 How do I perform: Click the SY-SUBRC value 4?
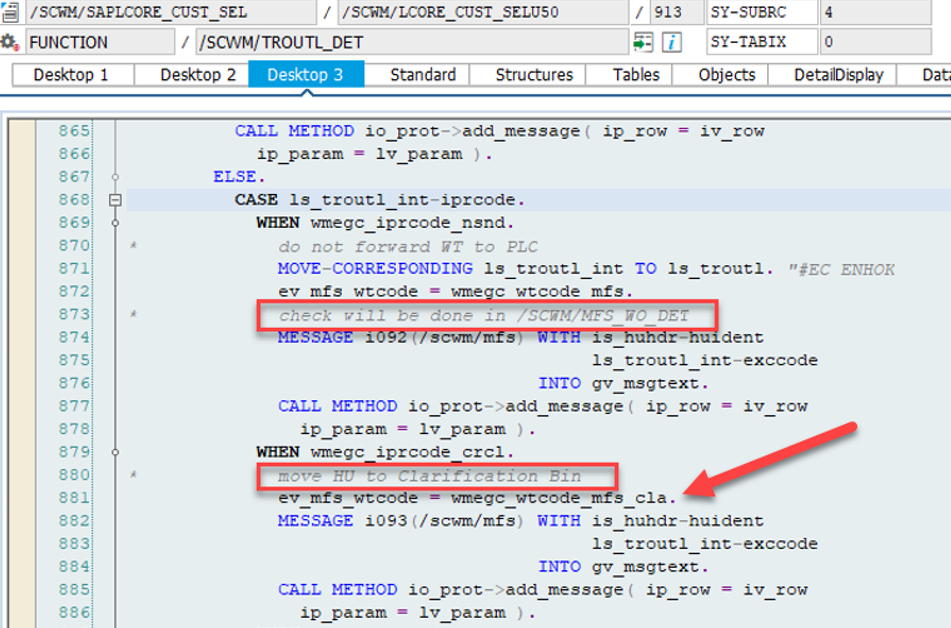click(x=875, y=12)
